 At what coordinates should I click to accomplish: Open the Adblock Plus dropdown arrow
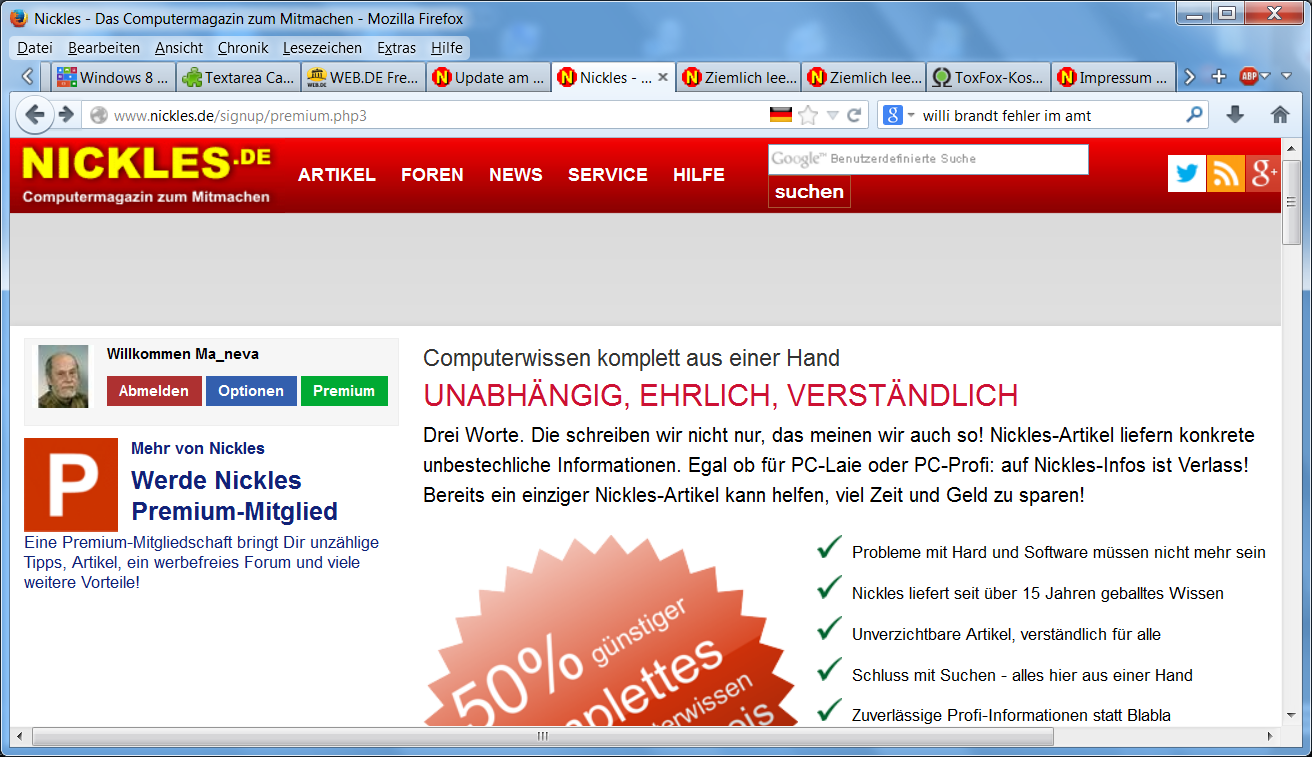coord(1265,77)
